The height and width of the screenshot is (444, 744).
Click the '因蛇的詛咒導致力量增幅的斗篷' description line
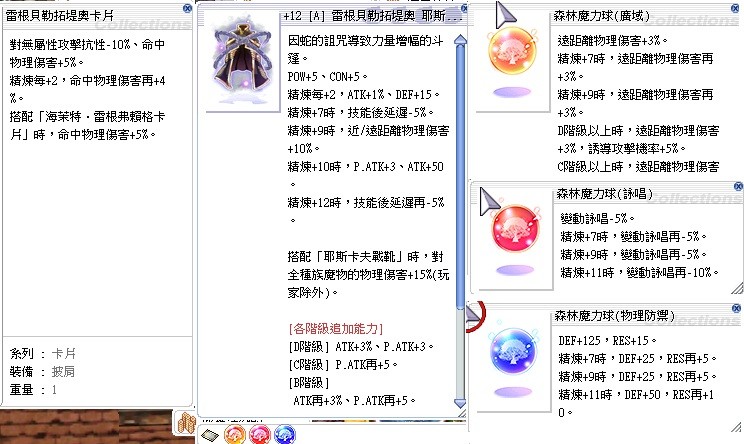(x=365, y=49)
